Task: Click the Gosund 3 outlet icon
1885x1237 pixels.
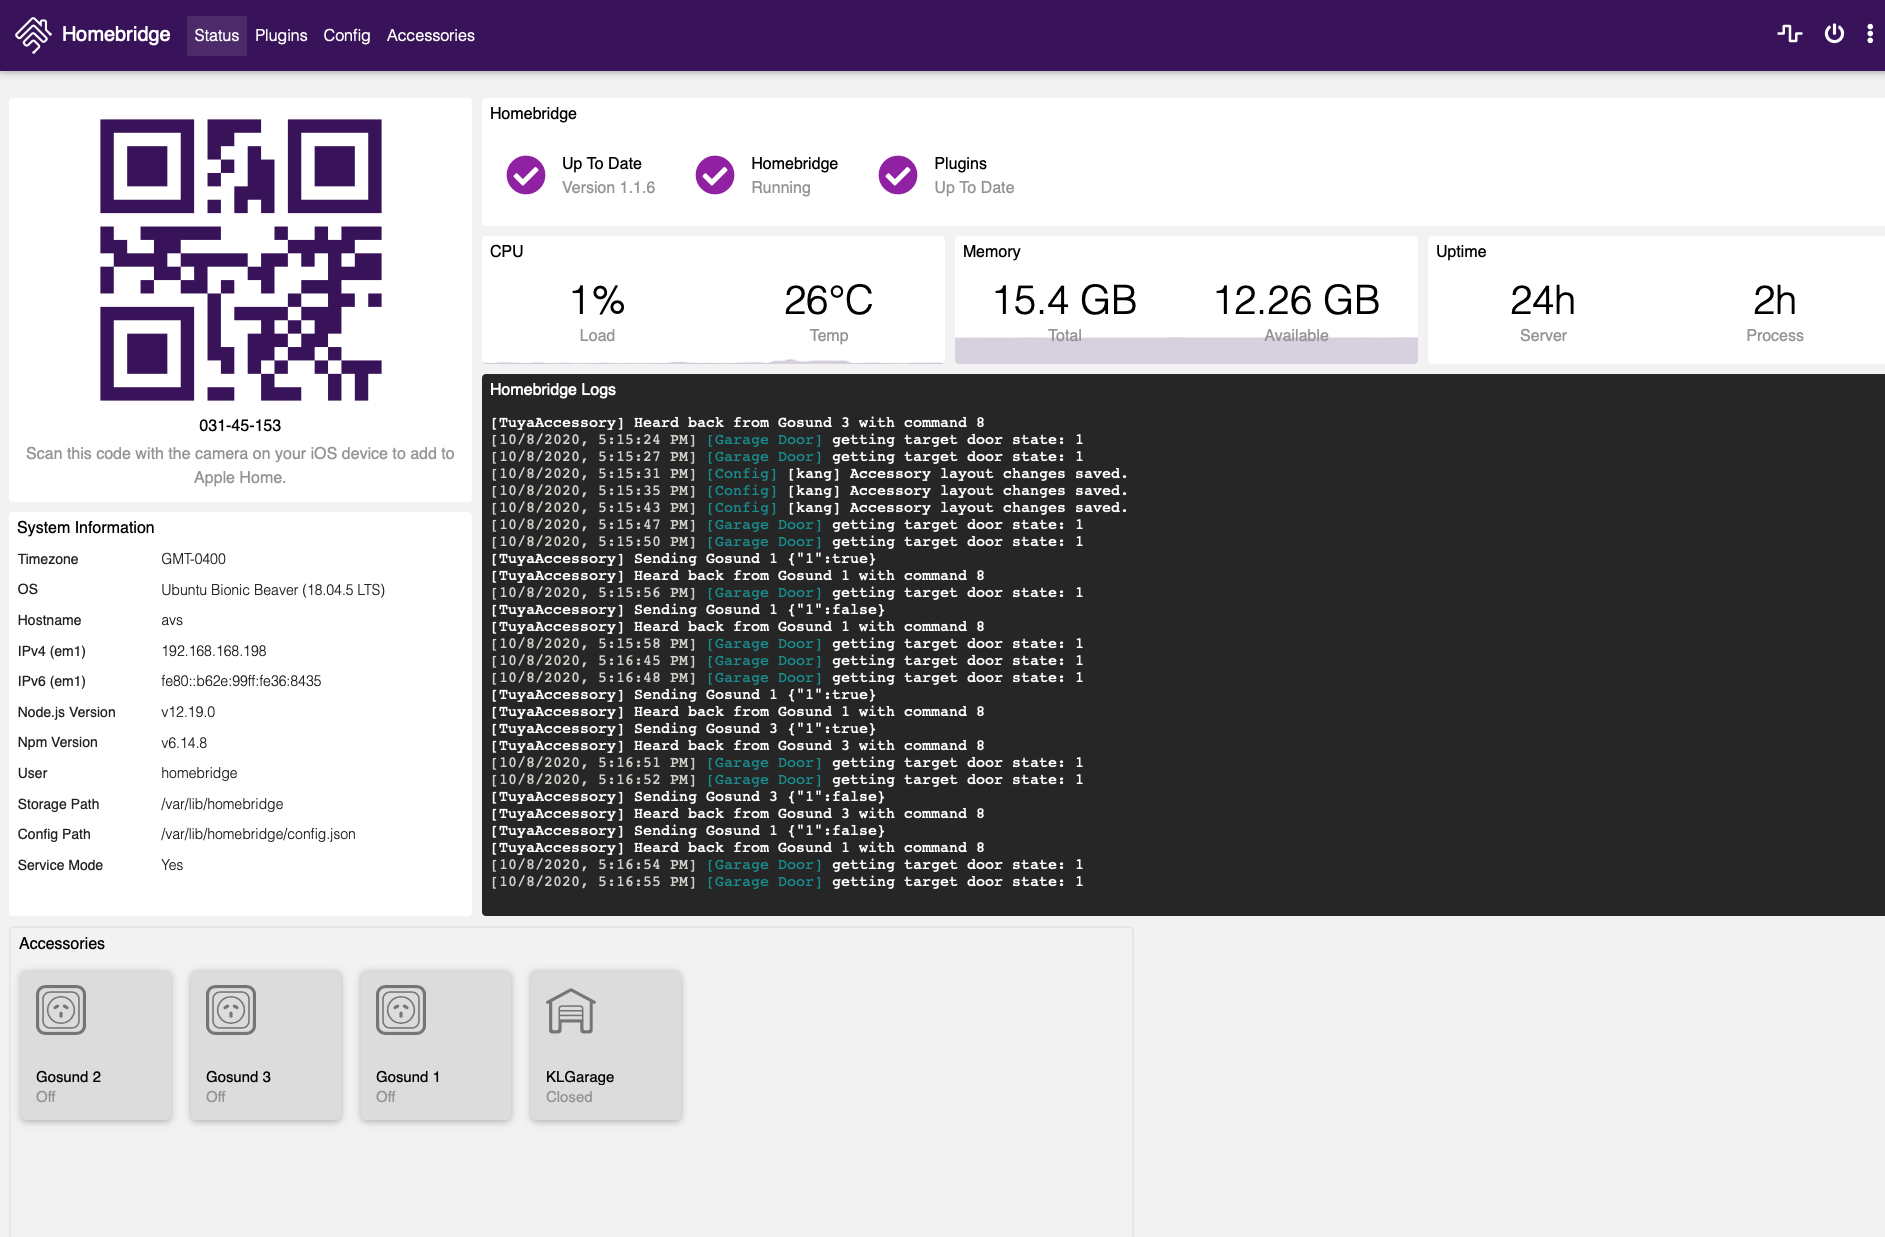Action: (x=231, y=1010)
